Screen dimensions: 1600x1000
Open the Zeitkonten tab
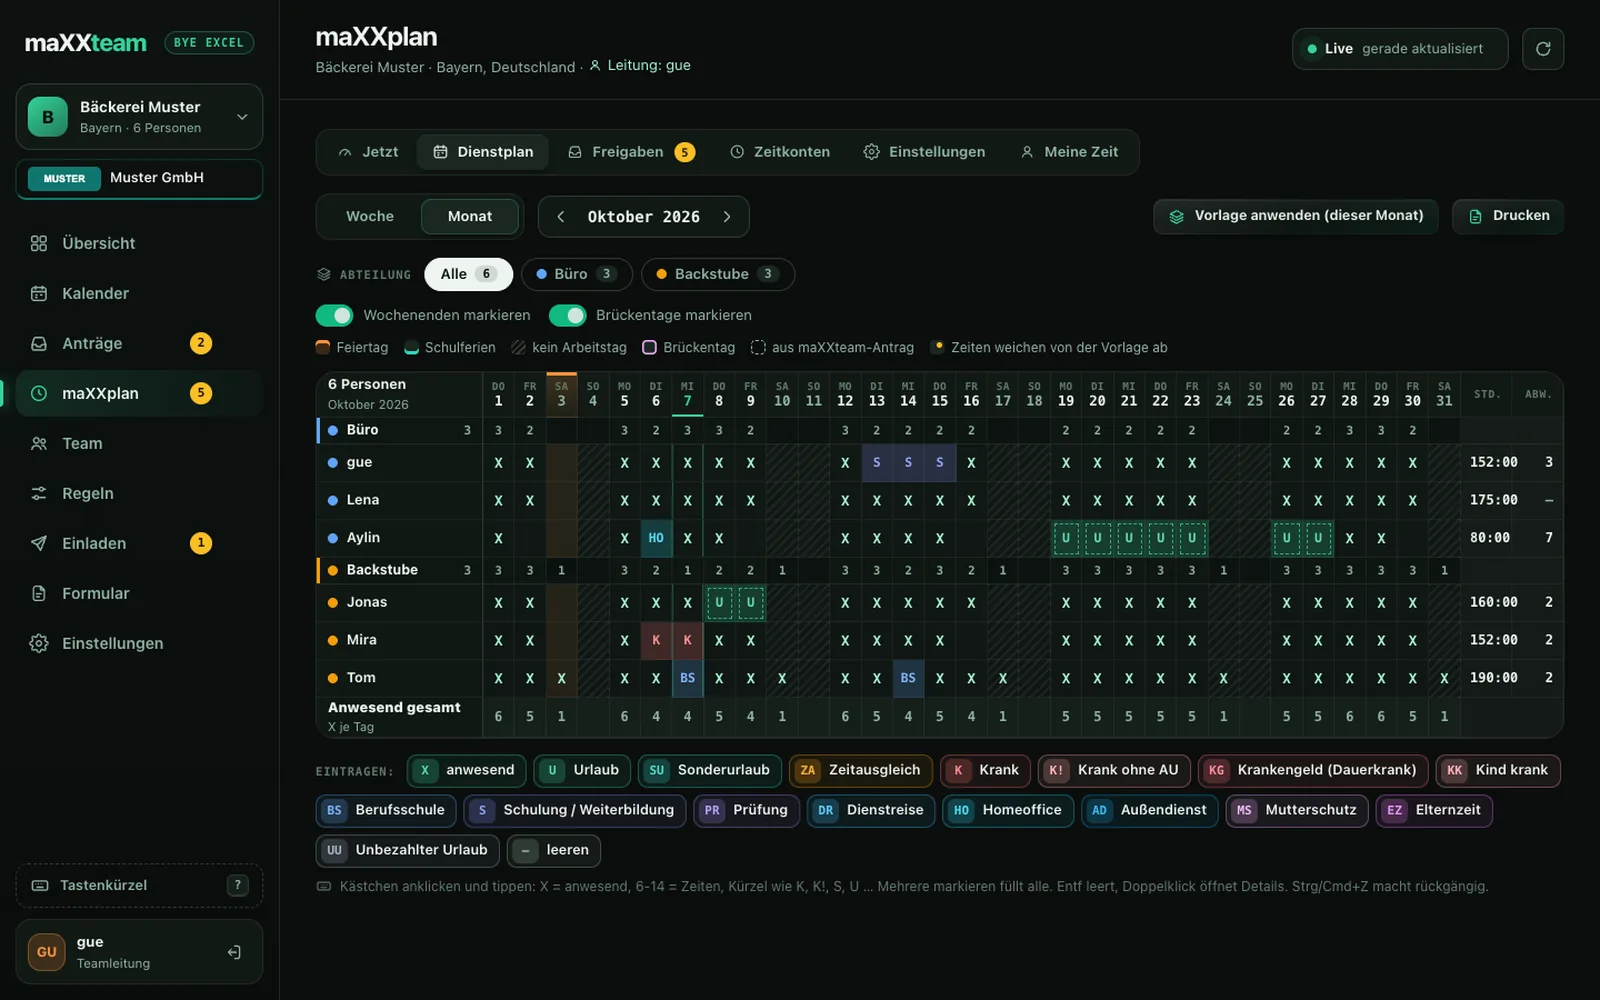(x=780, y=152)
